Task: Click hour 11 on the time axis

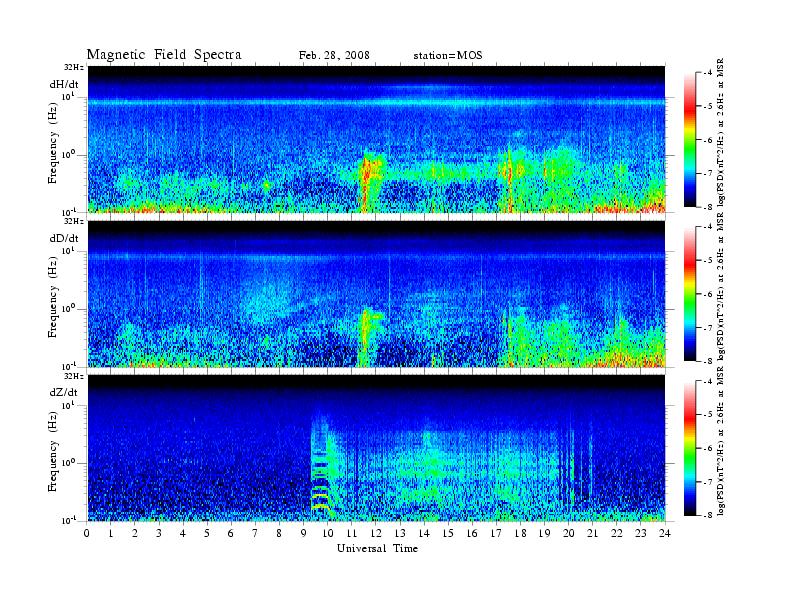Action: point(352,533)
